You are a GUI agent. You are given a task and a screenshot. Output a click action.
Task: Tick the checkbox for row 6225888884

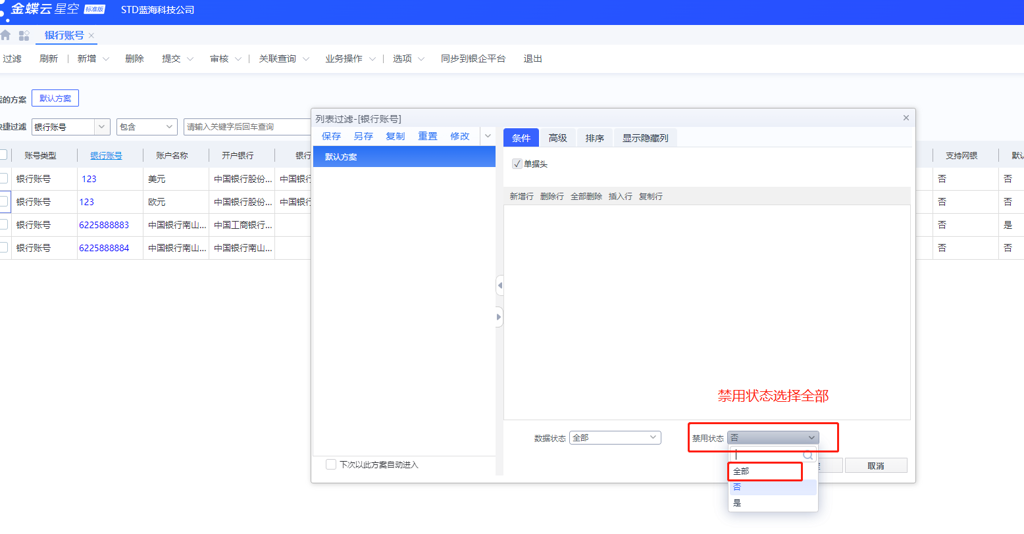(x=3, y=247)
